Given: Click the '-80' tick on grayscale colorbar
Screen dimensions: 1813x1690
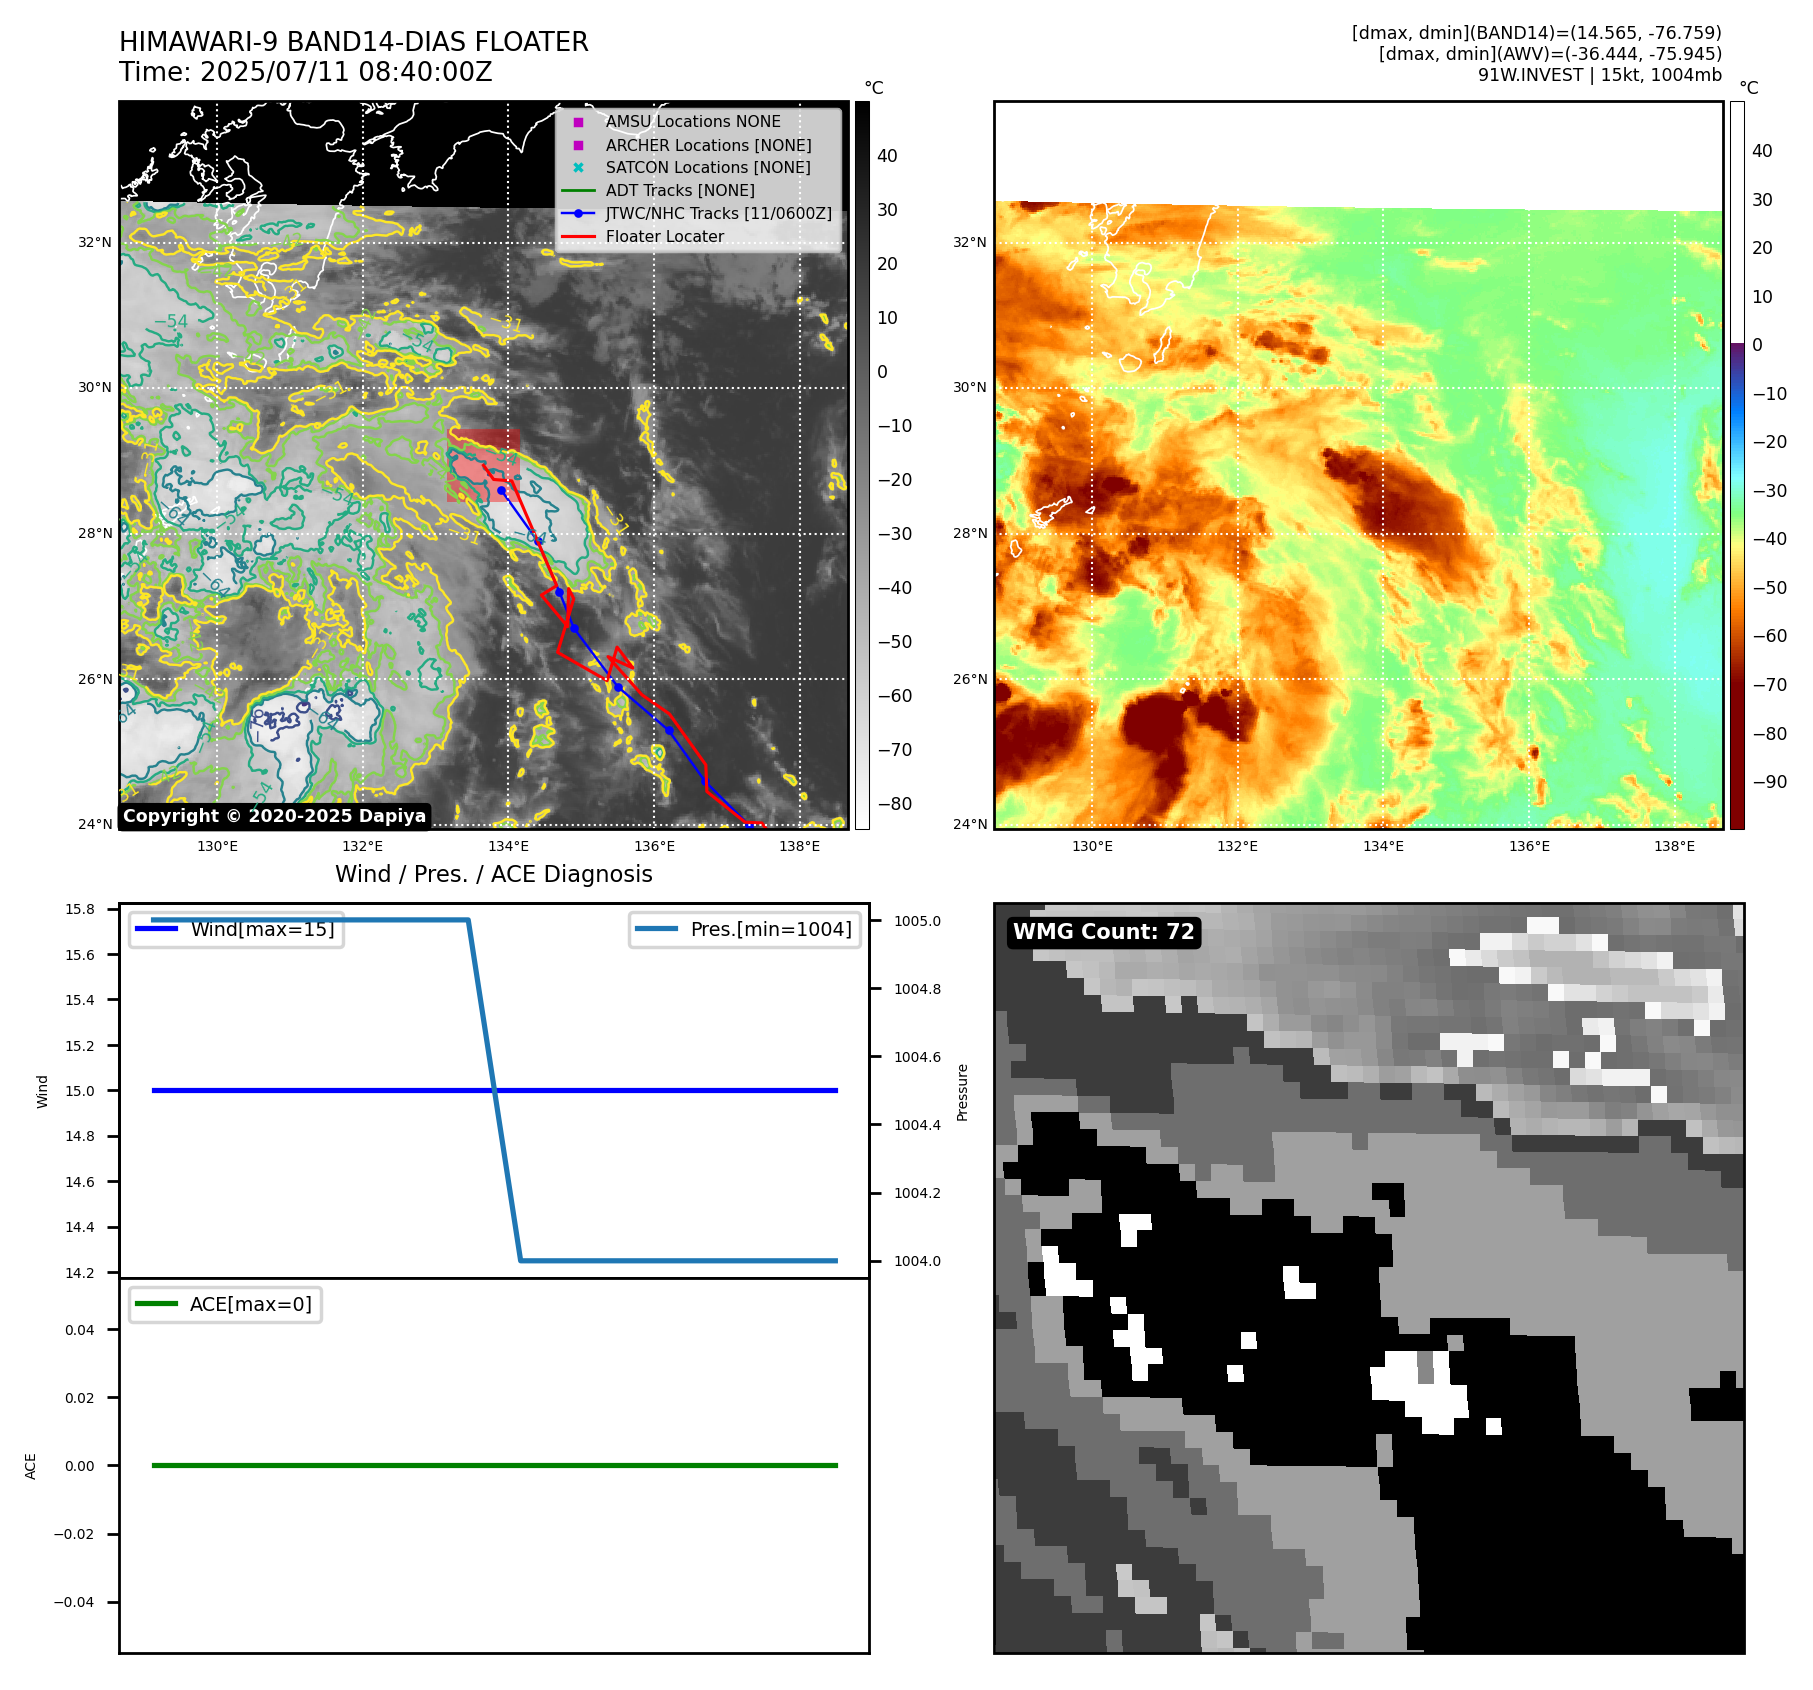Looking at the screenshot, I should [895, 804].
